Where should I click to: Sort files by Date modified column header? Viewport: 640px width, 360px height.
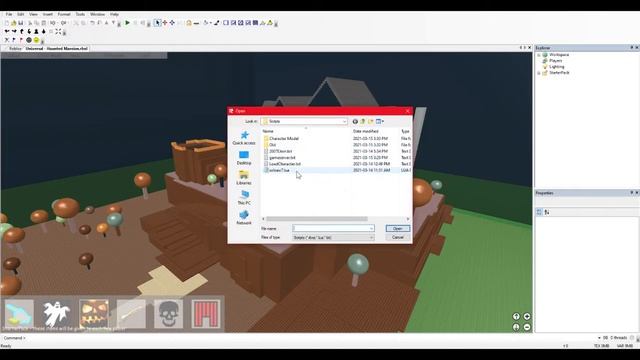365,131
